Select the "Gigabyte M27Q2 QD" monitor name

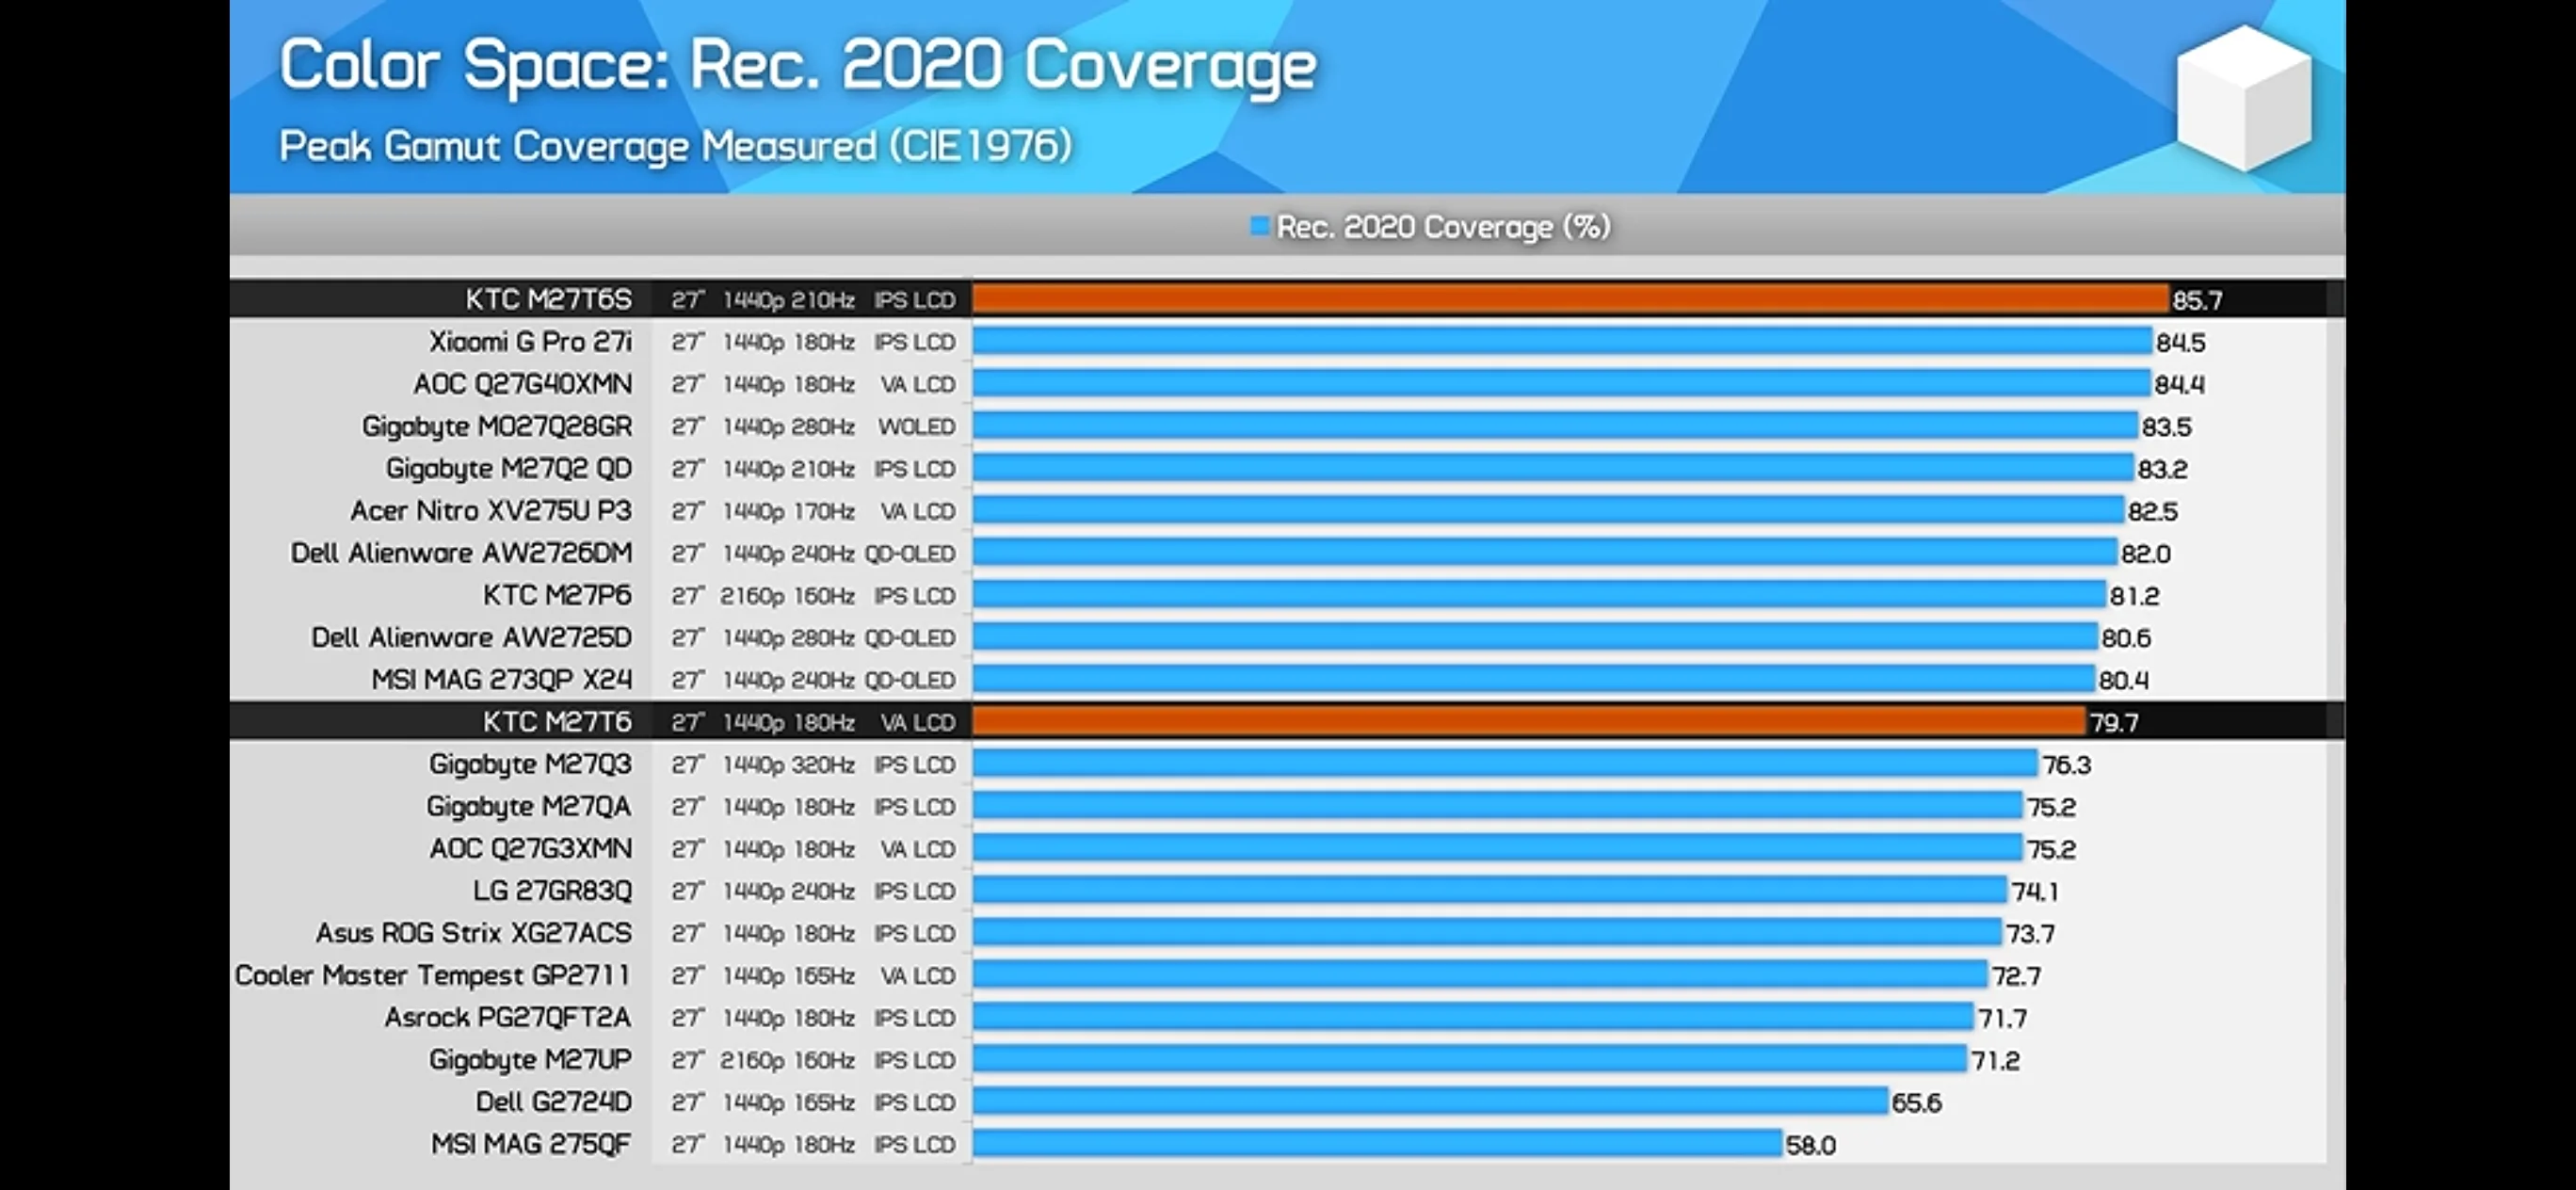click(x=509, y=469)
